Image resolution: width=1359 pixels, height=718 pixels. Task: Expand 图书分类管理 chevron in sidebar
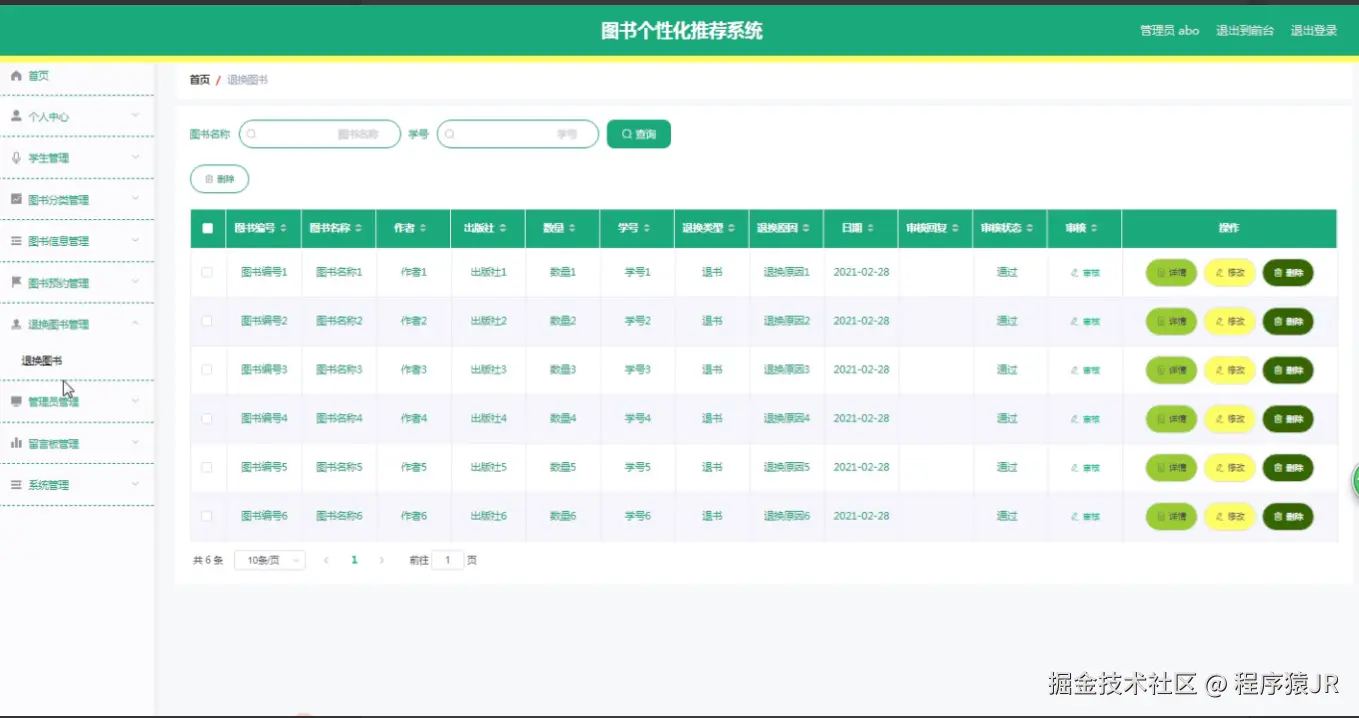click(x=135, y=199)
